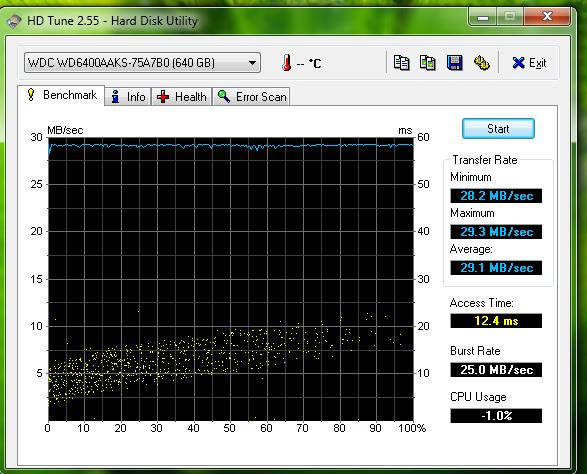Click the copy screenshot to clipboard icon
The image size is (587, 474).
pyautogui.click(x=428, y=63)
